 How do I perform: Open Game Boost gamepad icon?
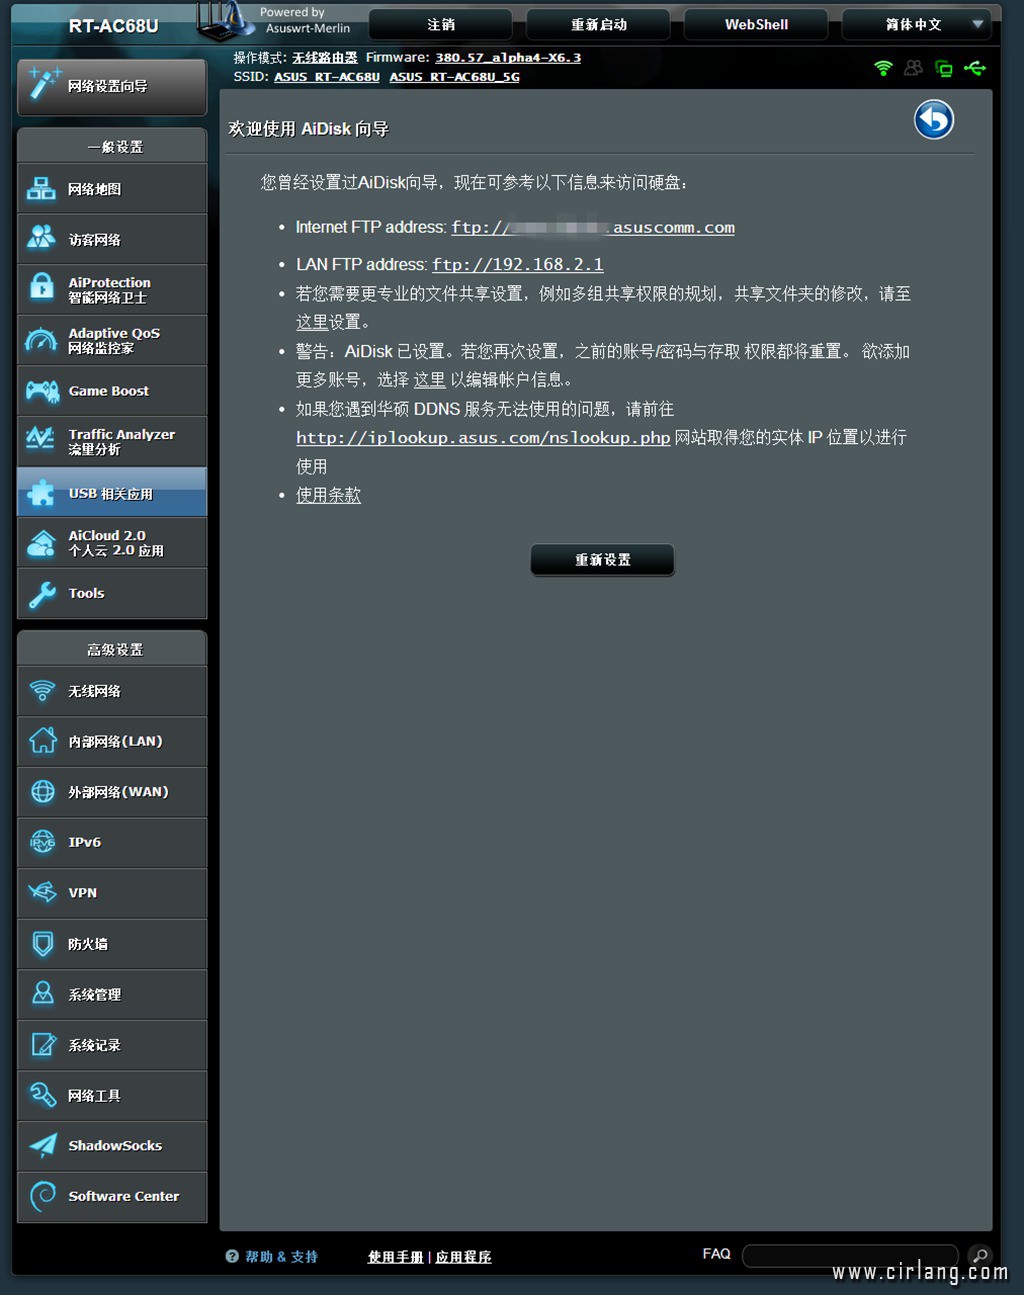tap(41, 391)
